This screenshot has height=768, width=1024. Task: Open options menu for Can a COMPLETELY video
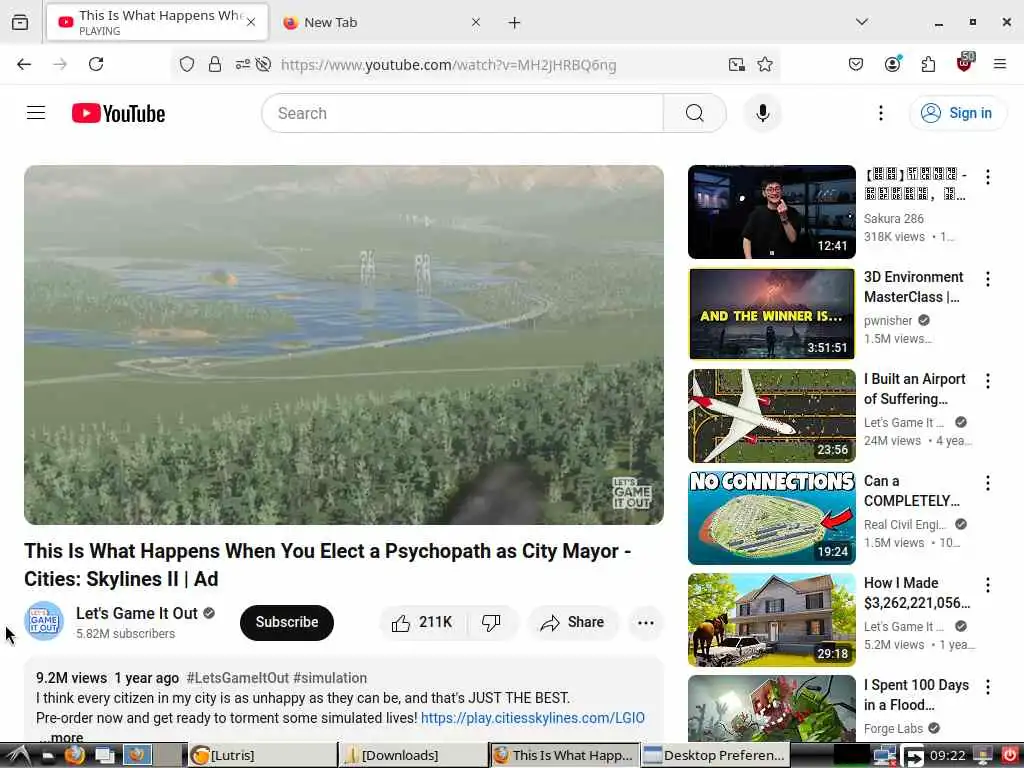[x=987, y=483]
